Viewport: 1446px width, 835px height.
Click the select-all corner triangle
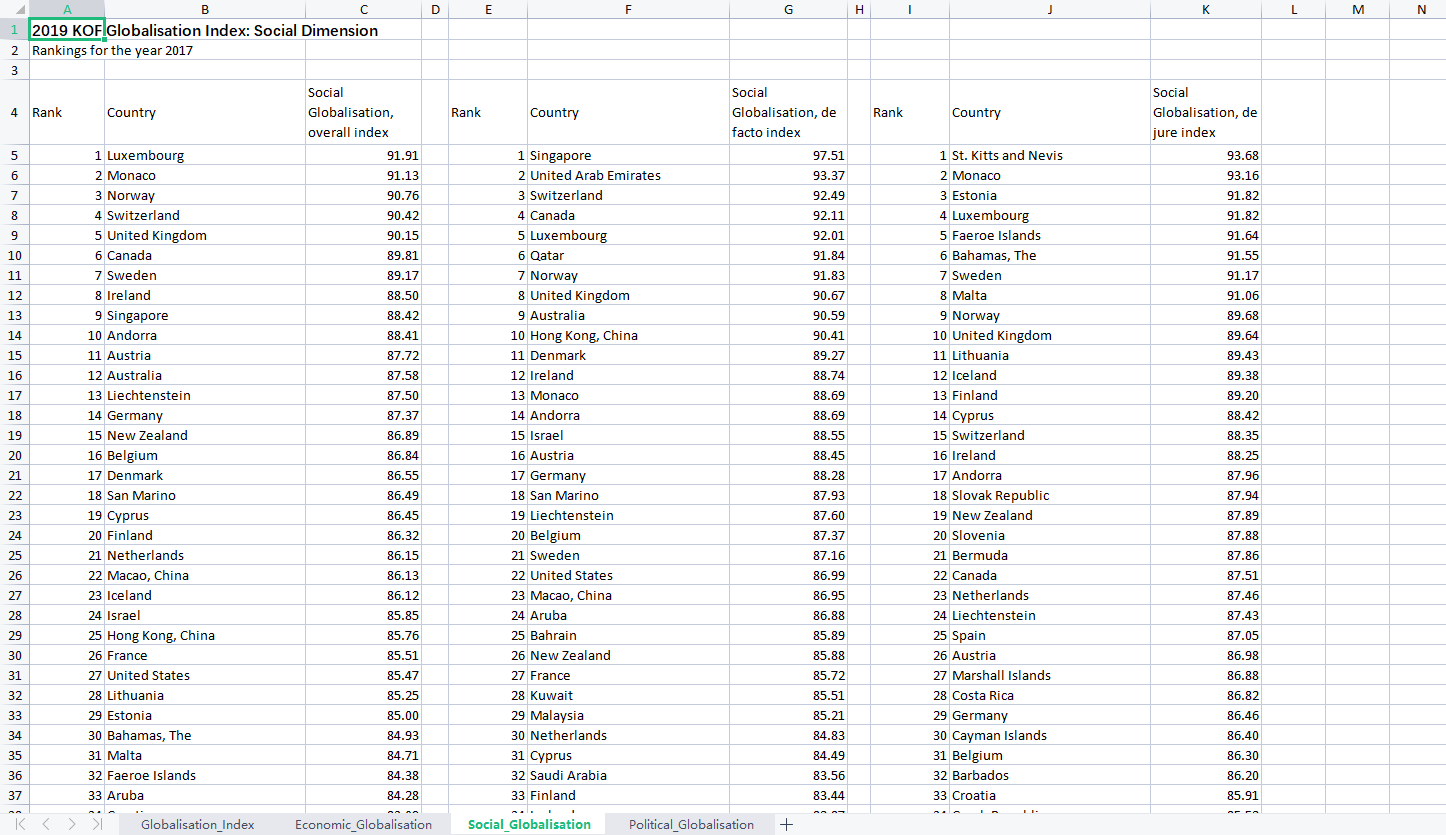coord(15,9)
